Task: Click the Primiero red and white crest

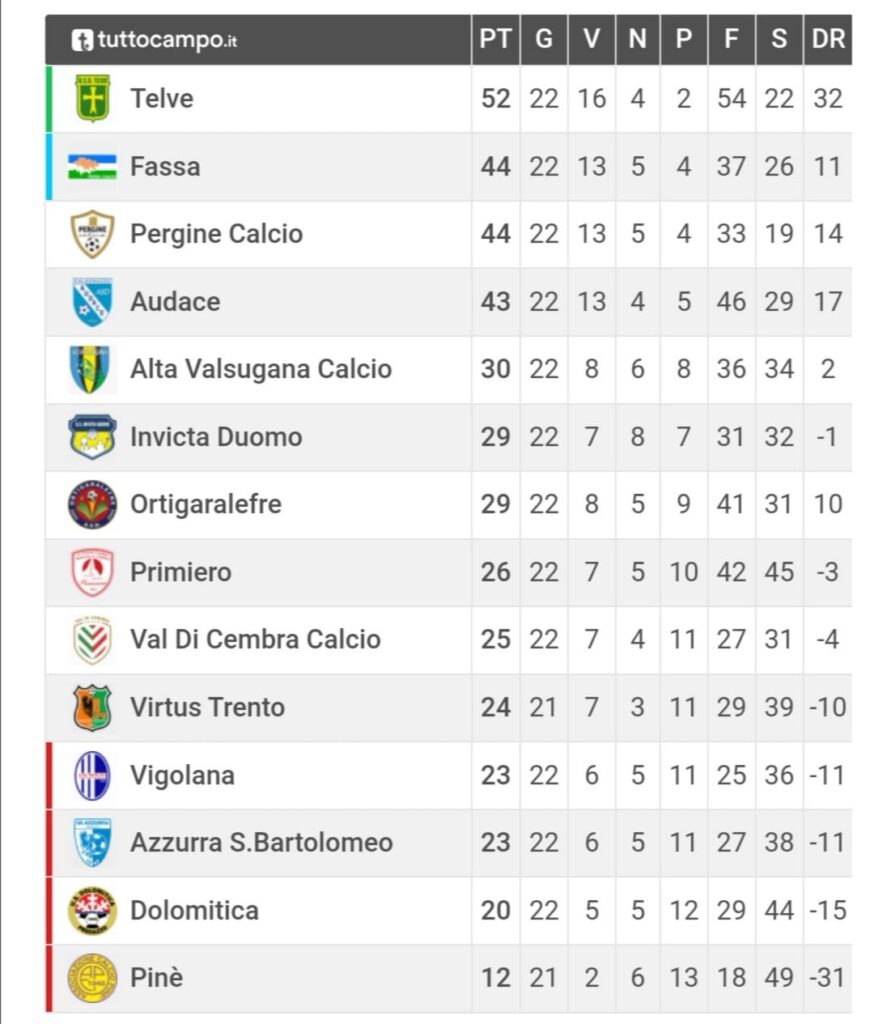Action: tap(92, 572)
